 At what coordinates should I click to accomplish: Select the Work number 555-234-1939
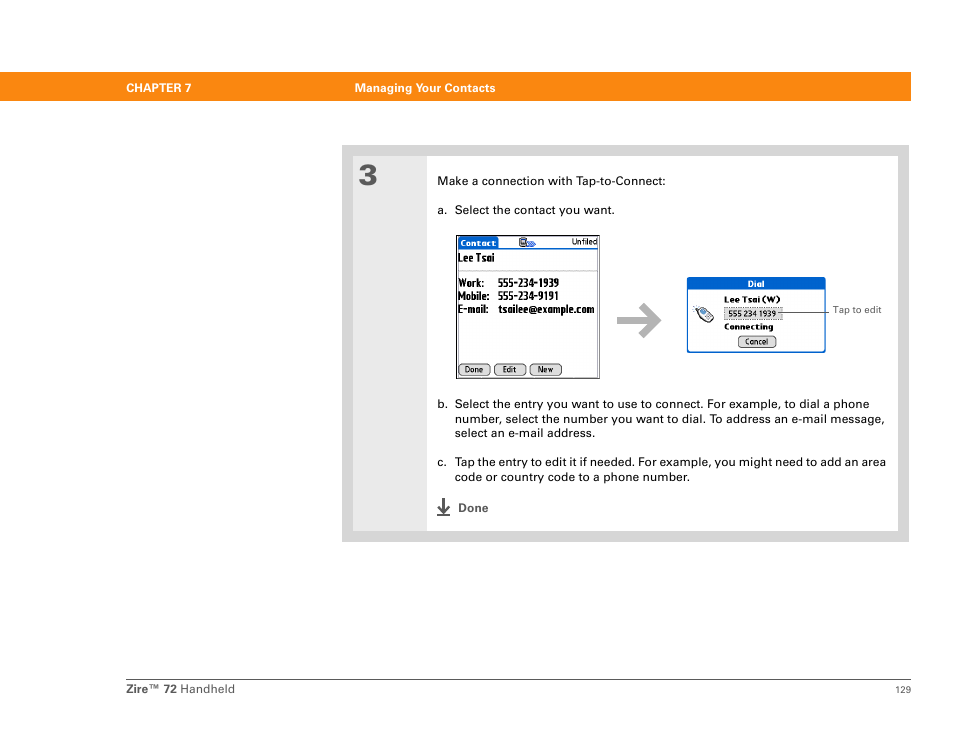528,283
